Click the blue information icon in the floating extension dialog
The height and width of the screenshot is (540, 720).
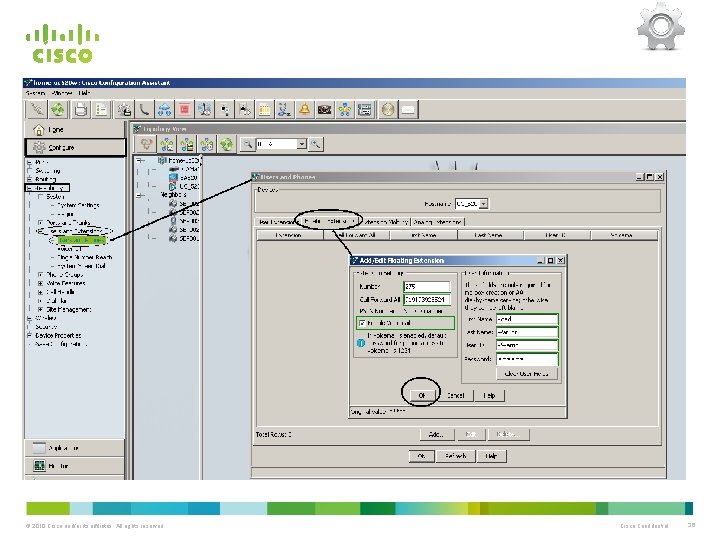pyautogui.click(x=361, y=343)
